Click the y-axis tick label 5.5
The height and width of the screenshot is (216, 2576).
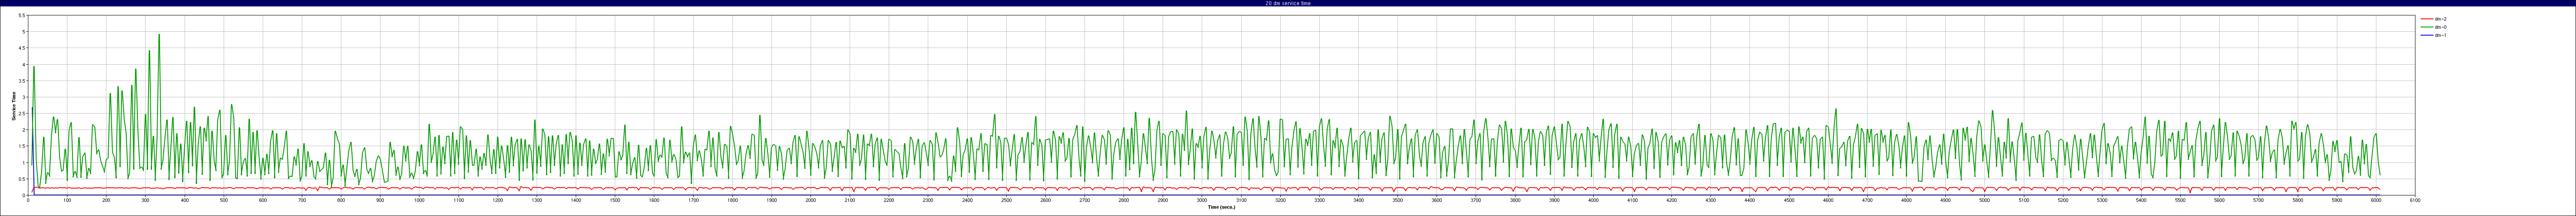click(x=22, y=16)
